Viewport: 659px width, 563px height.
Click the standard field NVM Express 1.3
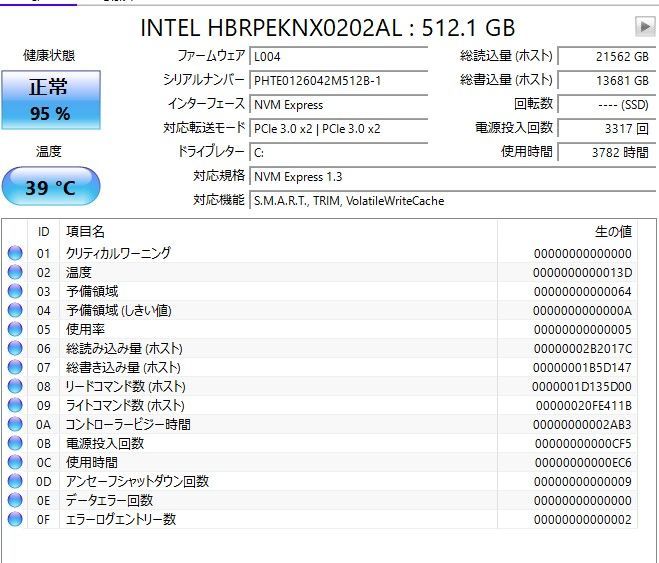coord(453,176)
